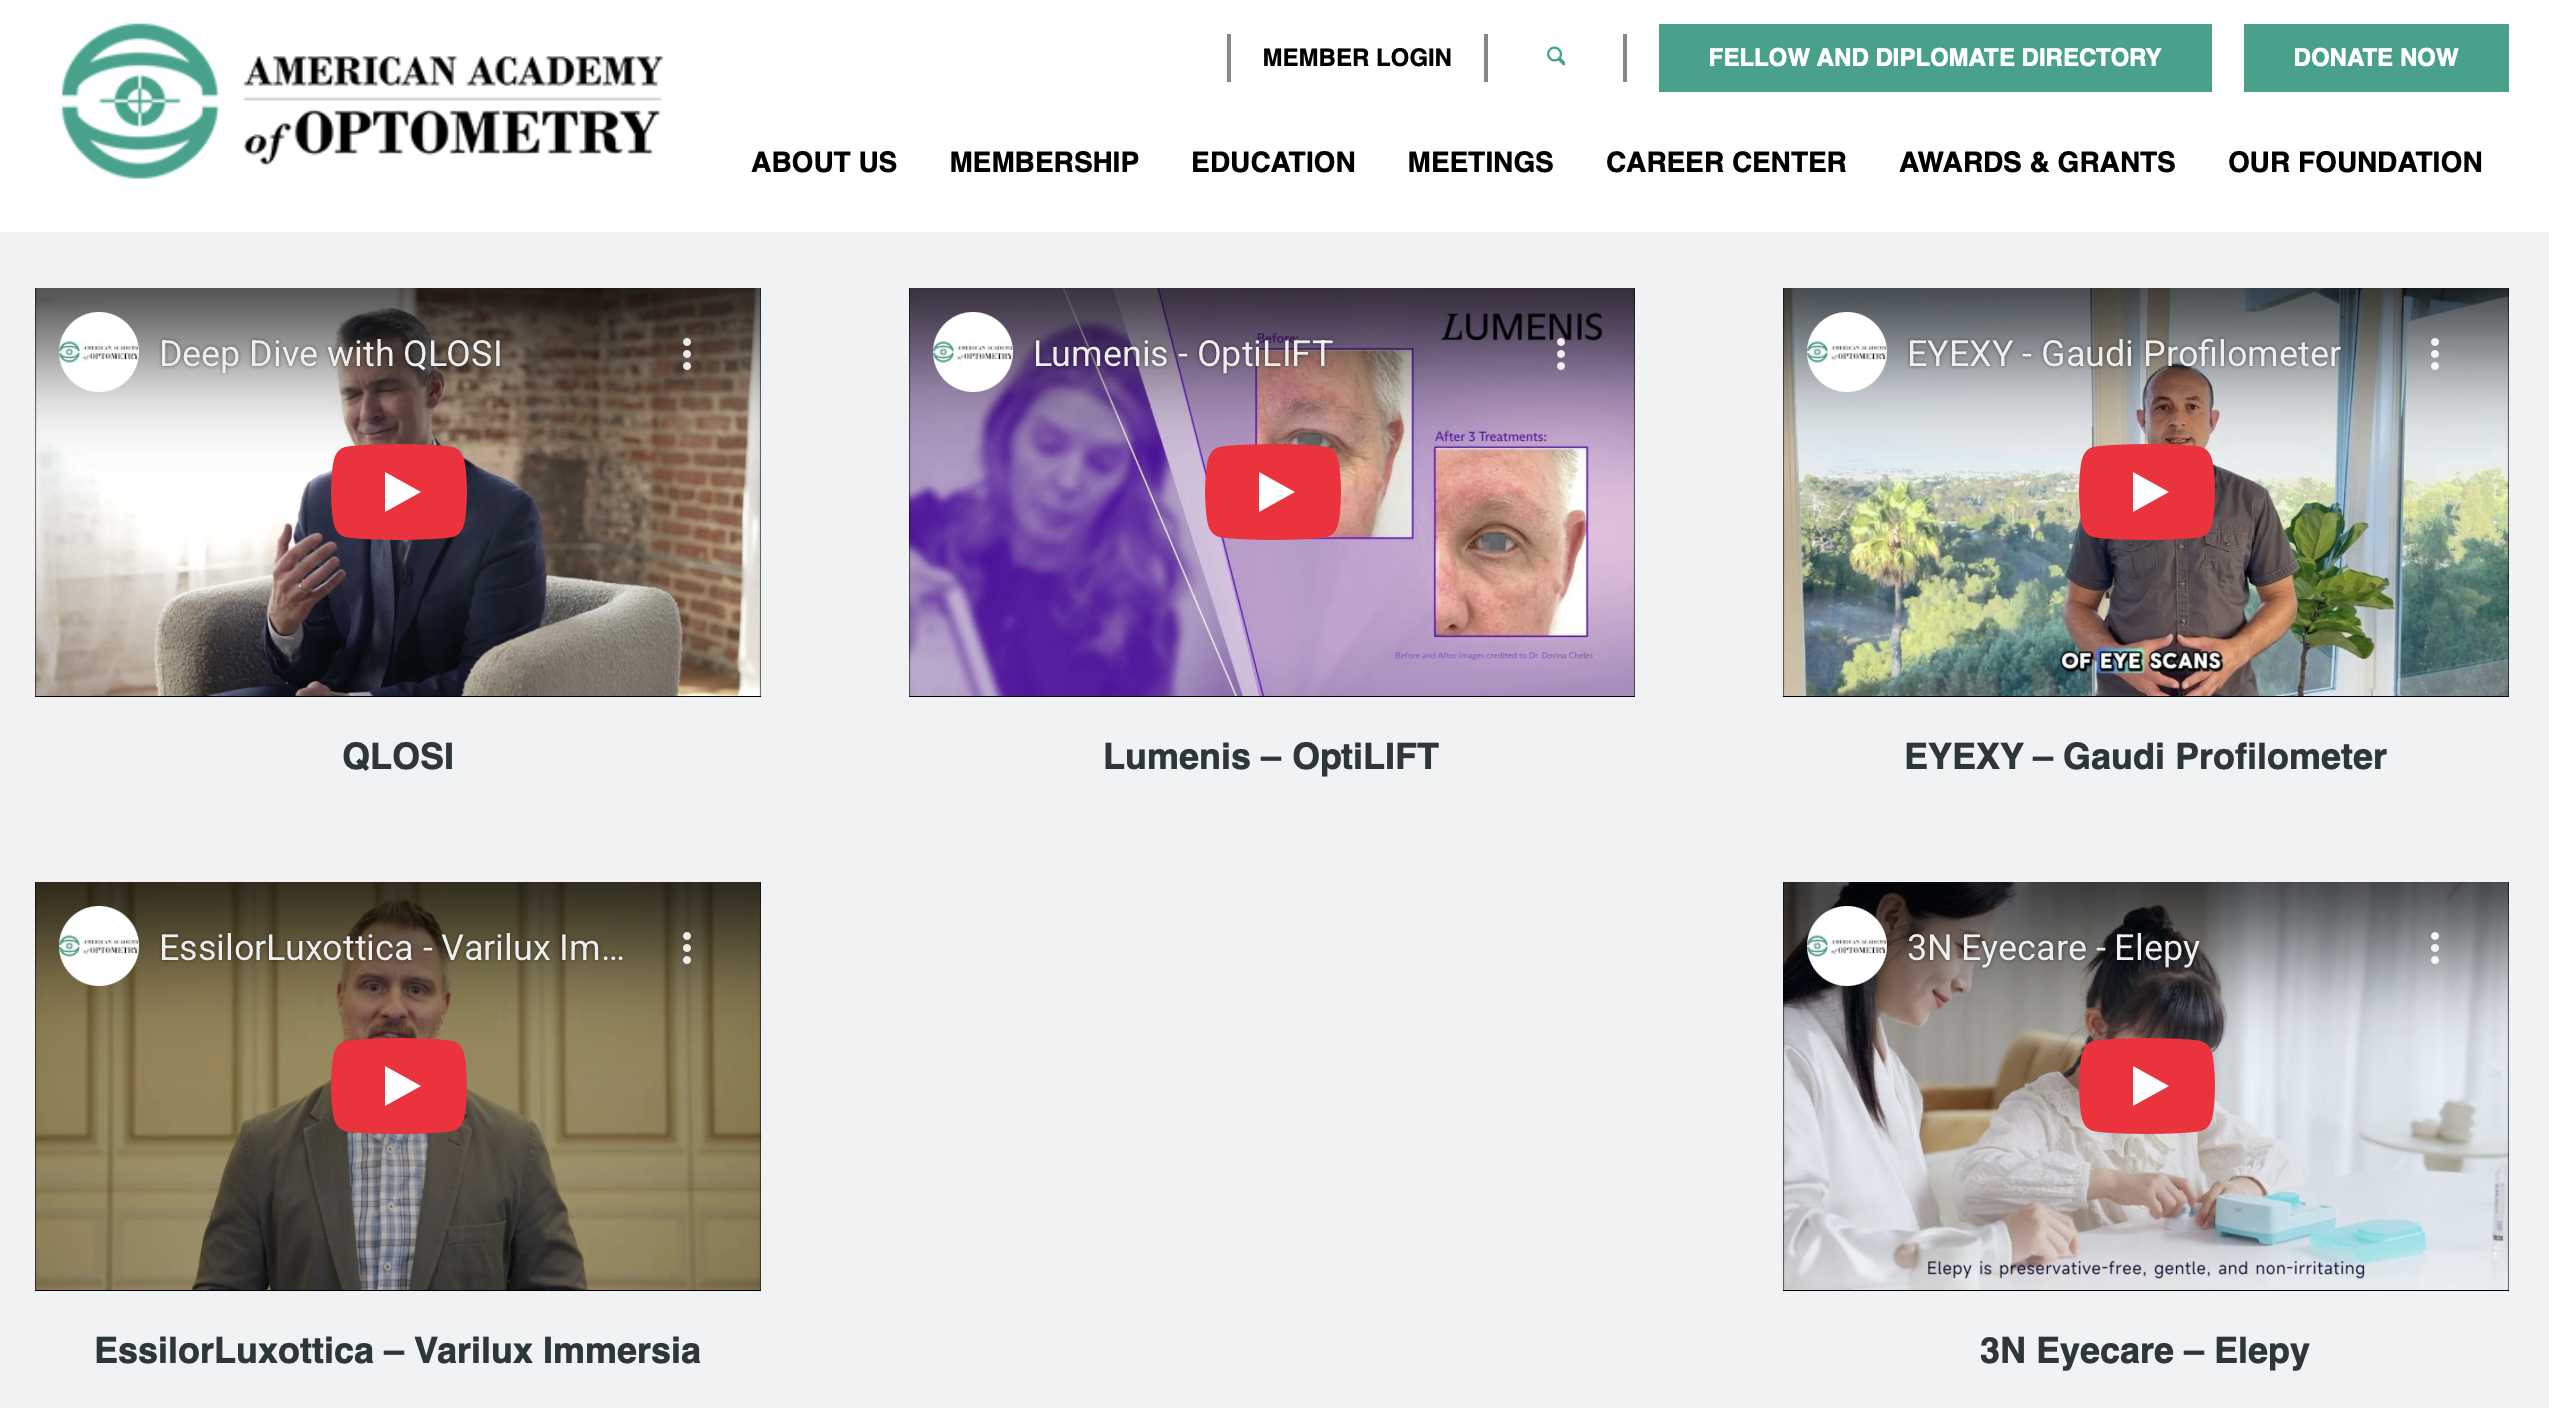Click the channel avatar on Lumenis video
This screenshot has height=1408, width=2549.
(x=973, y=352)
